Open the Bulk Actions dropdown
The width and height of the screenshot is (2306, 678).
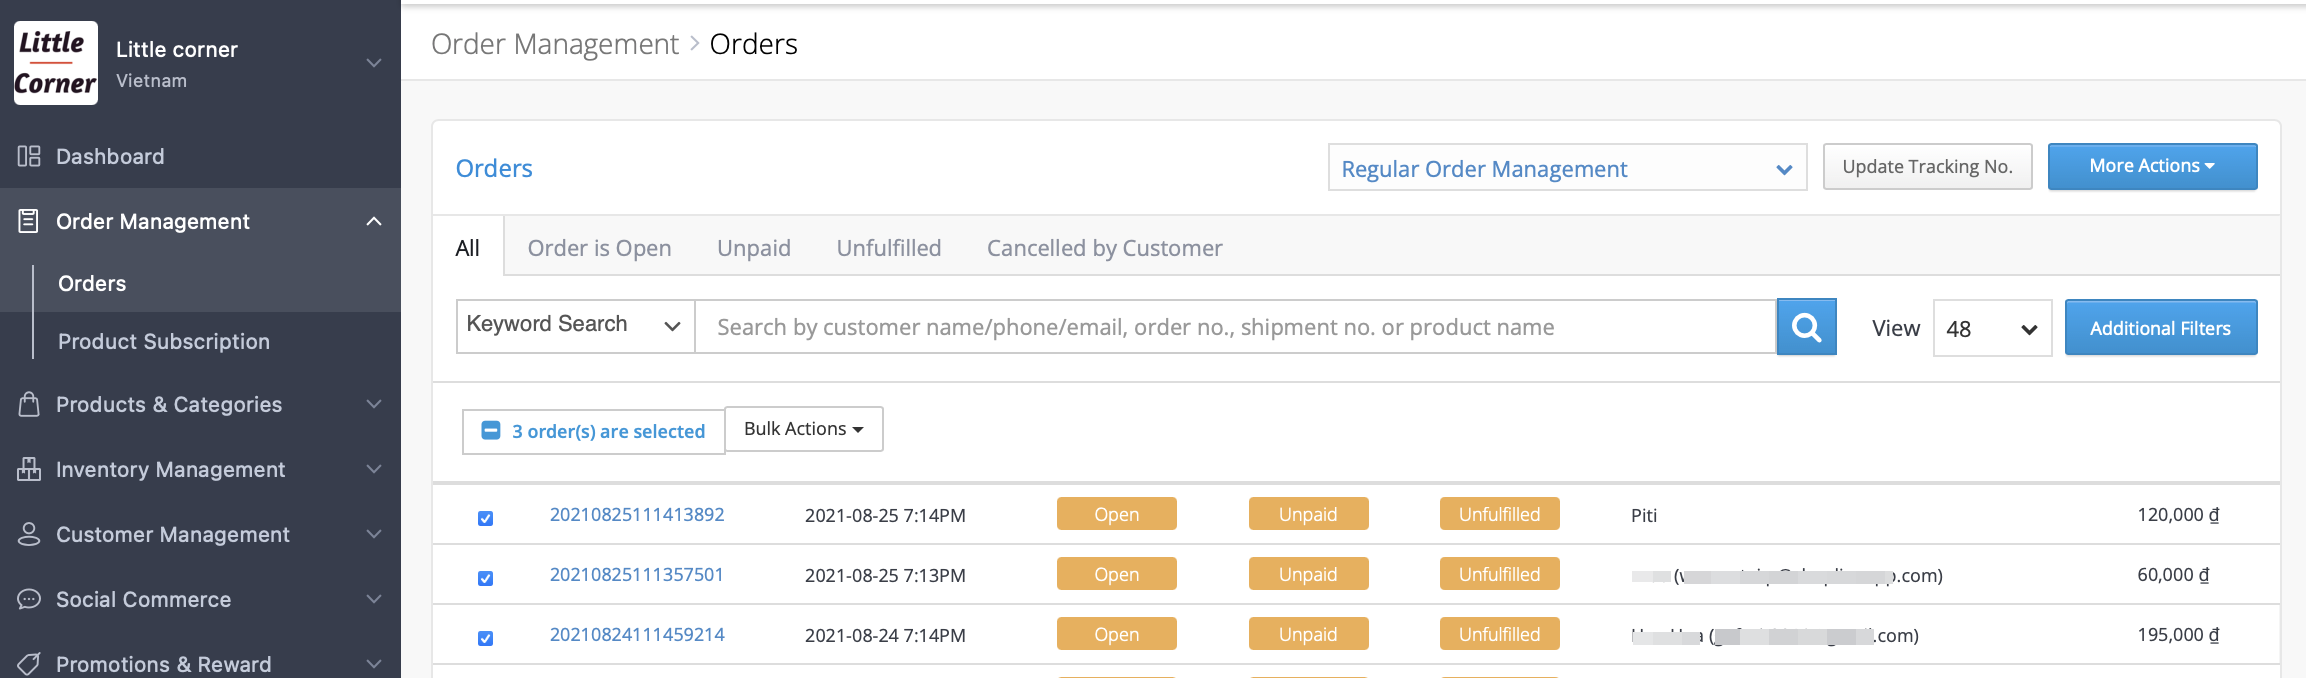(803, 429)
